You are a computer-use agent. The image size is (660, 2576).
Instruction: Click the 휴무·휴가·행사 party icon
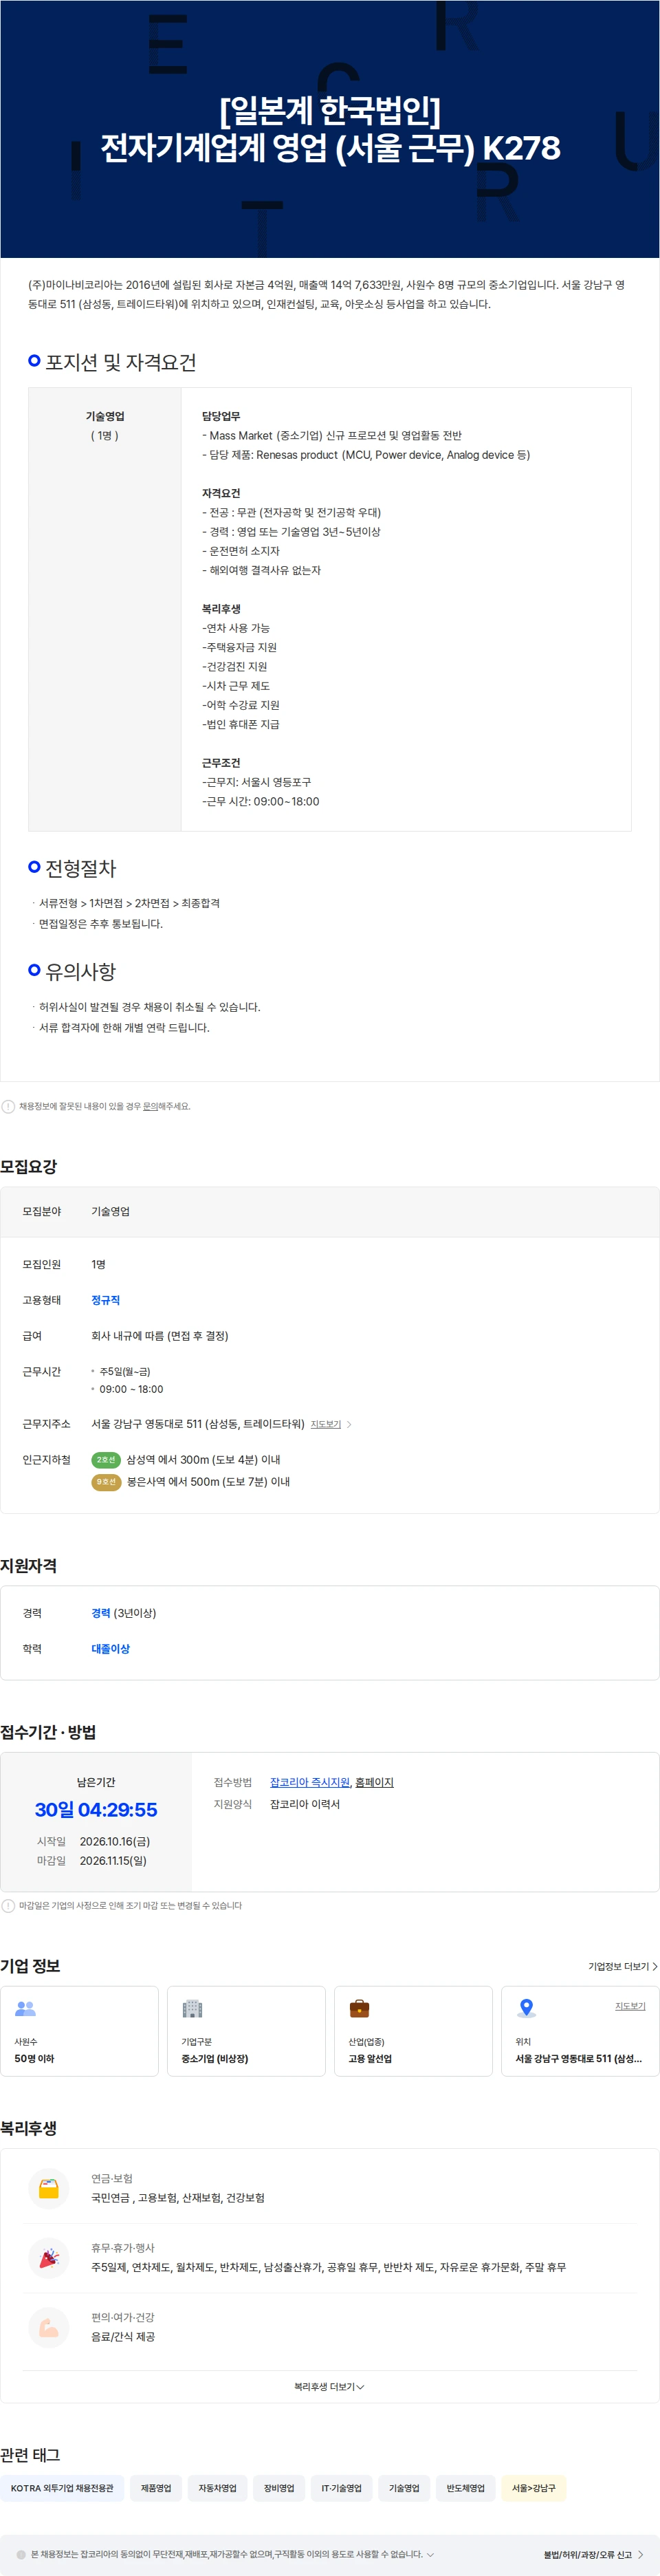(48, 2257)
